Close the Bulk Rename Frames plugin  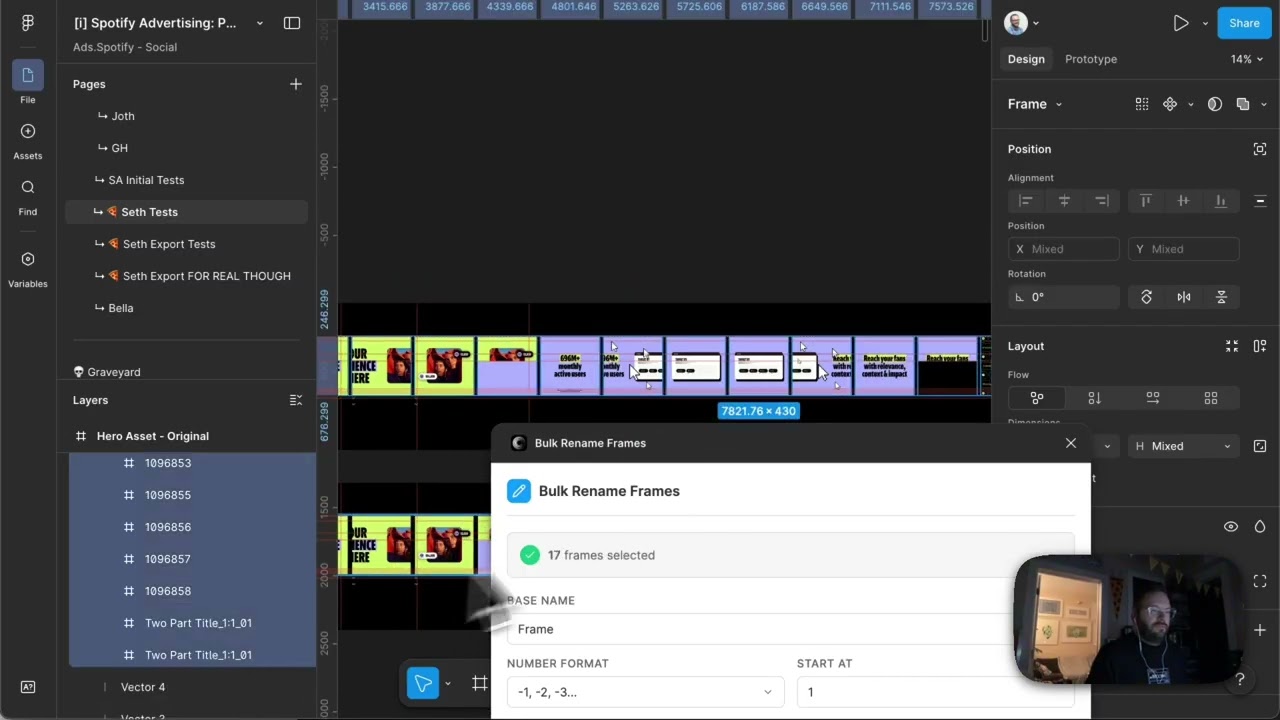[1071, 443]
